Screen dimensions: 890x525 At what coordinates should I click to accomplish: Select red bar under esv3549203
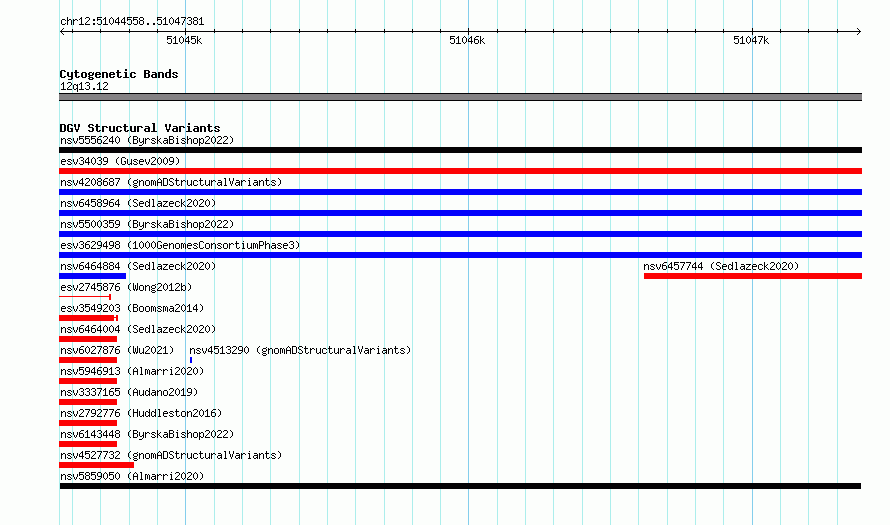pos(89,318)
